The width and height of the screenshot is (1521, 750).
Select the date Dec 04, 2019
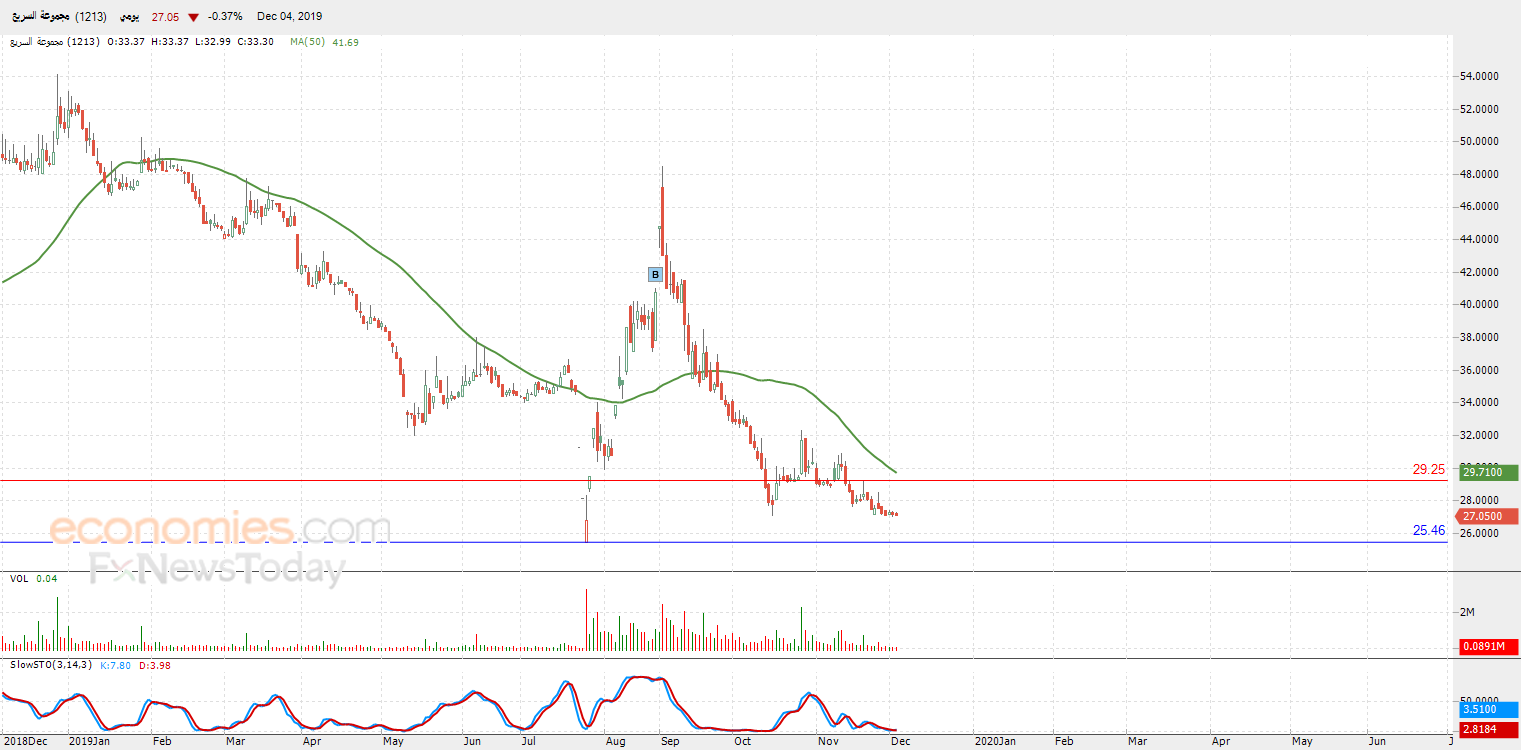pos(290,17)
